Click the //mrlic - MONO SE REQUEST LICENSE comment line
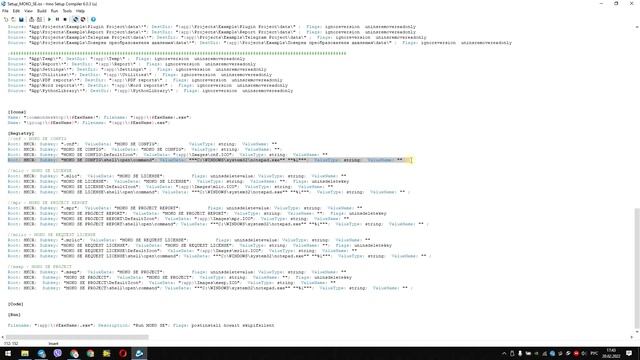Screen dimensions: 640x360 (x=51, y=235)
